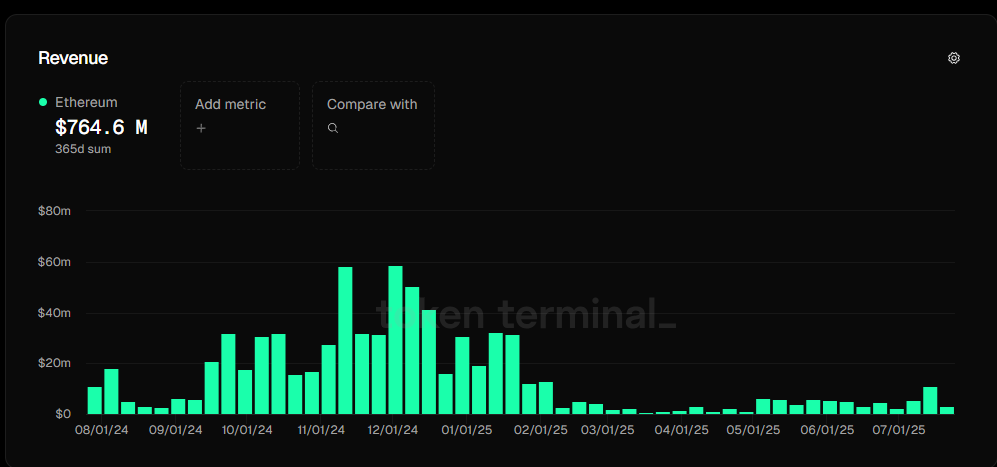Viewport: 997px width, 467px height.
Task: Click the $80m y-axis label
Action: pyautogui.click(x=54, y=211)
